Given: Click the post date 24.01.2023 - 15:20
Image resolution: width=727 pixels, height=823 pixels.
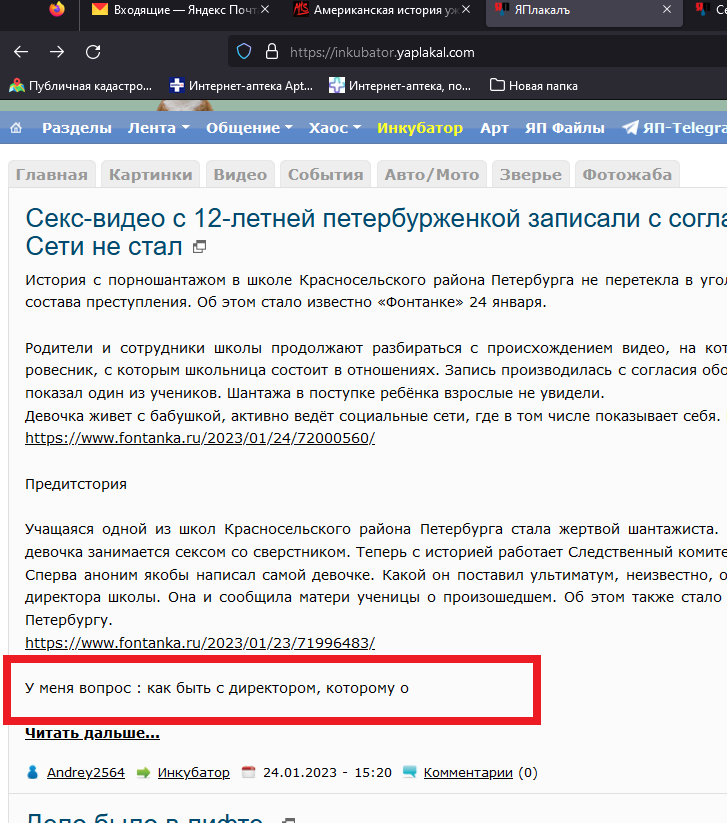Looking at the screenshot, I should [327, 772].
